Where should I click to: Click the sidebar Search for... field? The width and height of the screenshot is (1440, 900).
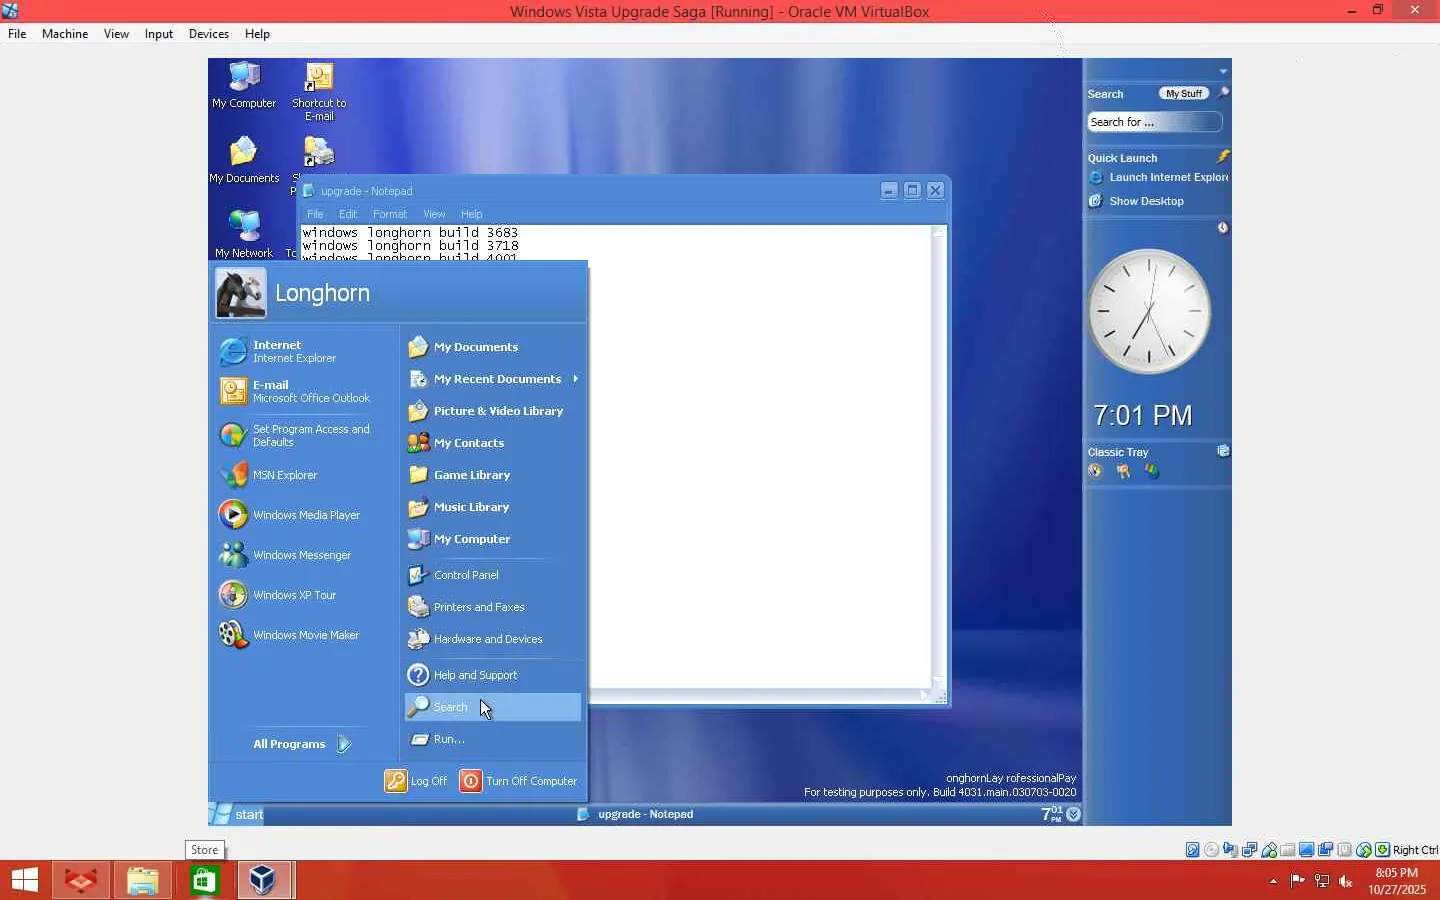pyautogui.click(x=1155, y=122)
